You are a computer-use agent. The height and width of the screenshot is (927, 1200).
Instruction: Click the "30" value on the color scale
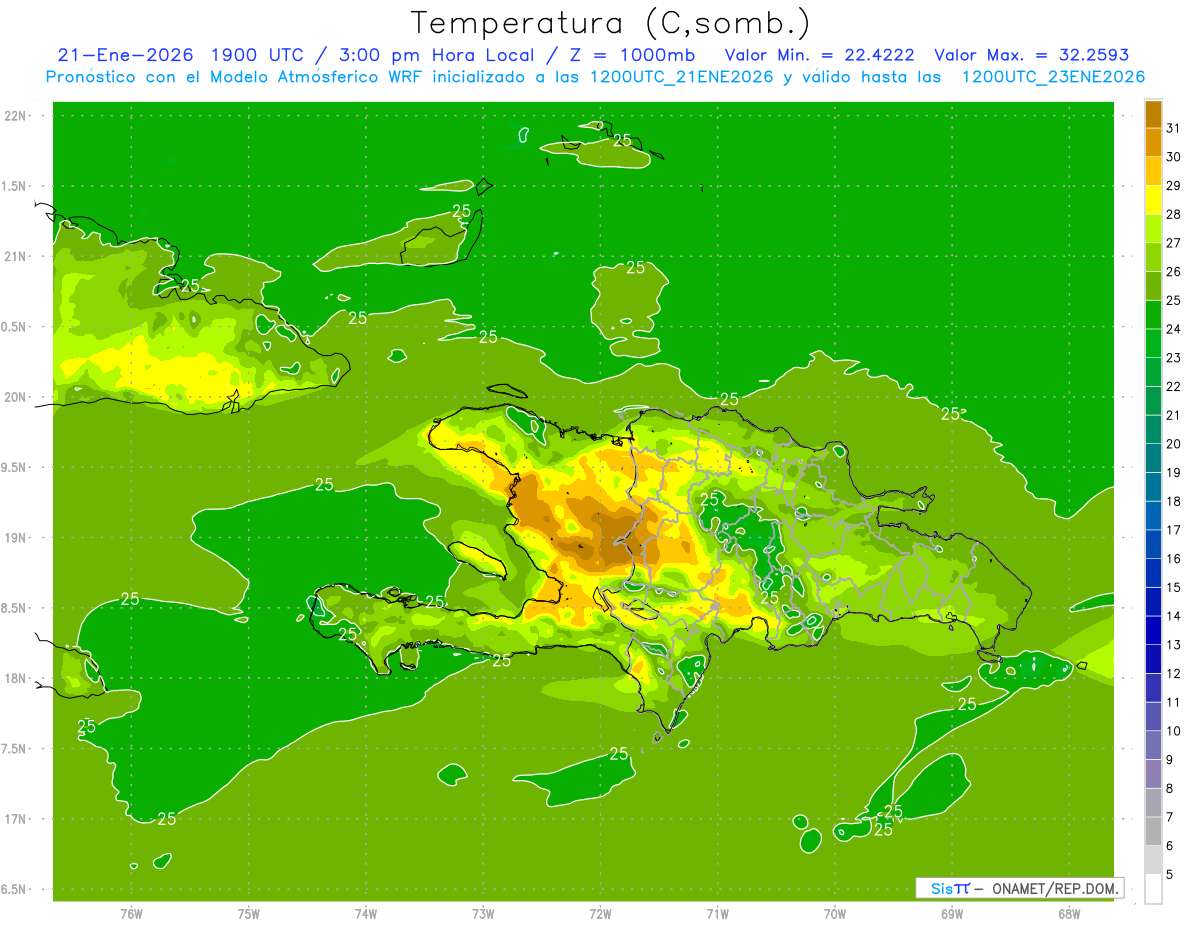point(1174,157)
